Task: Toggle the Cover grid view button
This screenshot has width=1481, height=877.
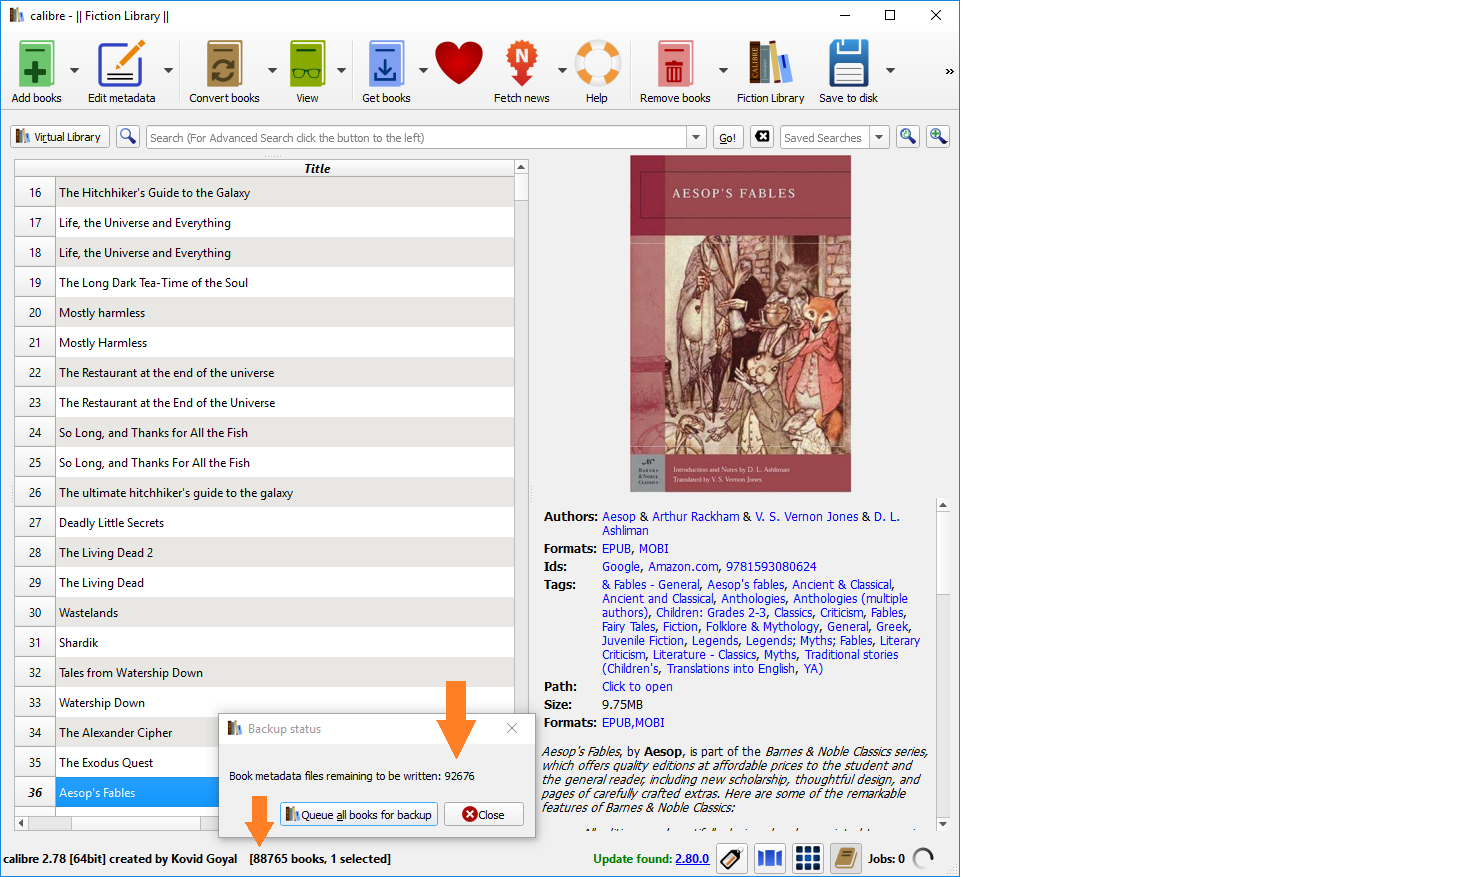Action: (x=808, y=858)
